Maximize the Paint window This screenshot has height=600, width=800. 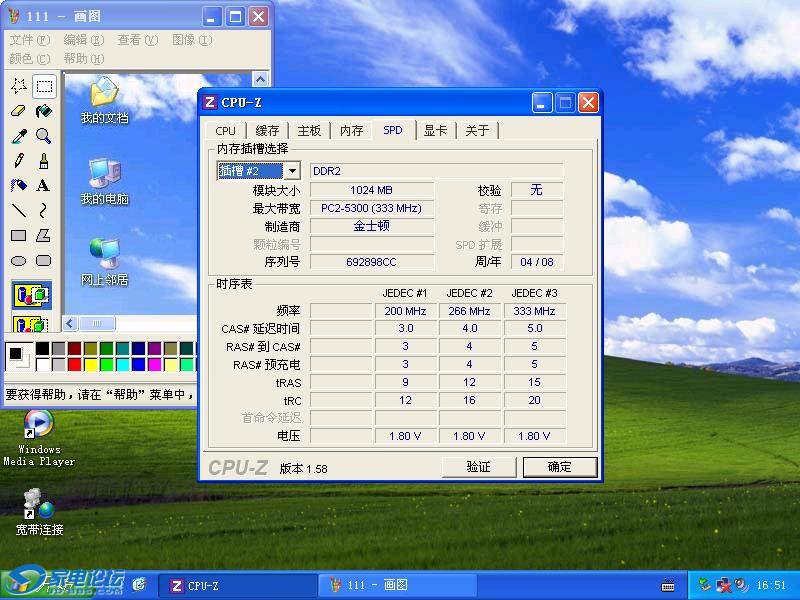coord(235,17)
